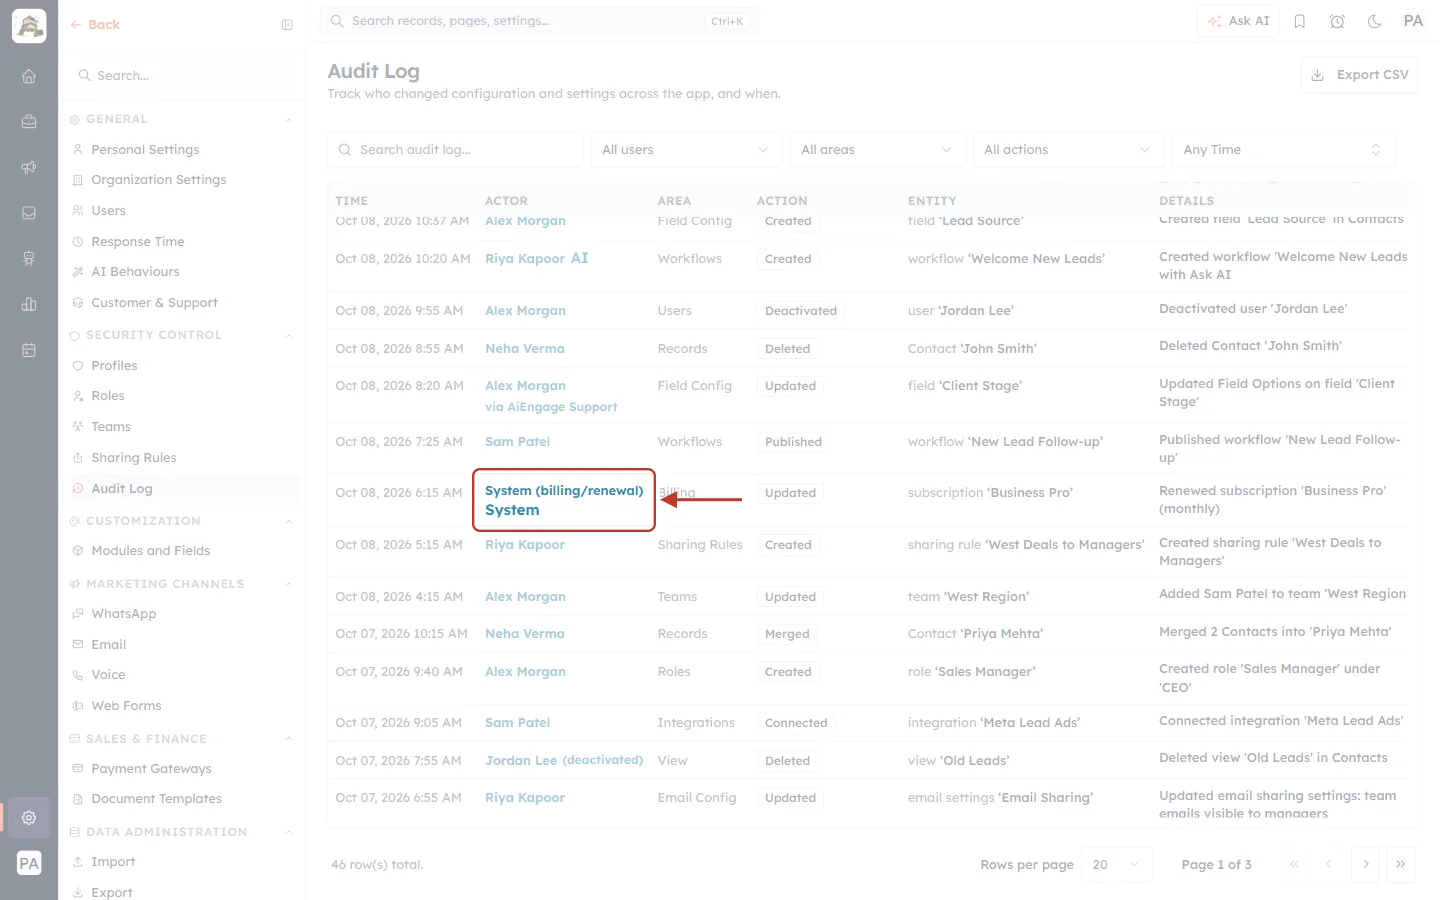The width and height of the screenshot is (1440, 900).
Task: Open actor Jordan Lee (deactivated)
Action: (564, 761)
